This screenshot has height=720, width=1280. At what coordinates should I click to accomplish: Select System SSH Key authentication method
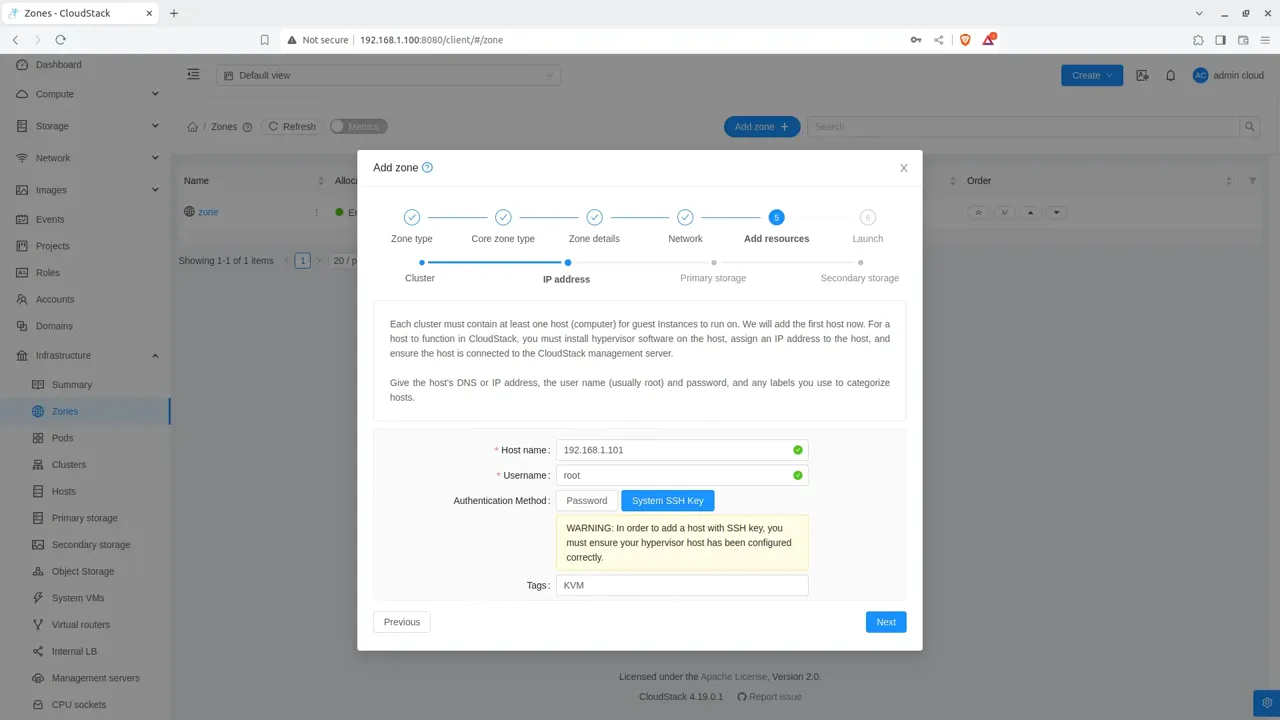coord(667,500)
